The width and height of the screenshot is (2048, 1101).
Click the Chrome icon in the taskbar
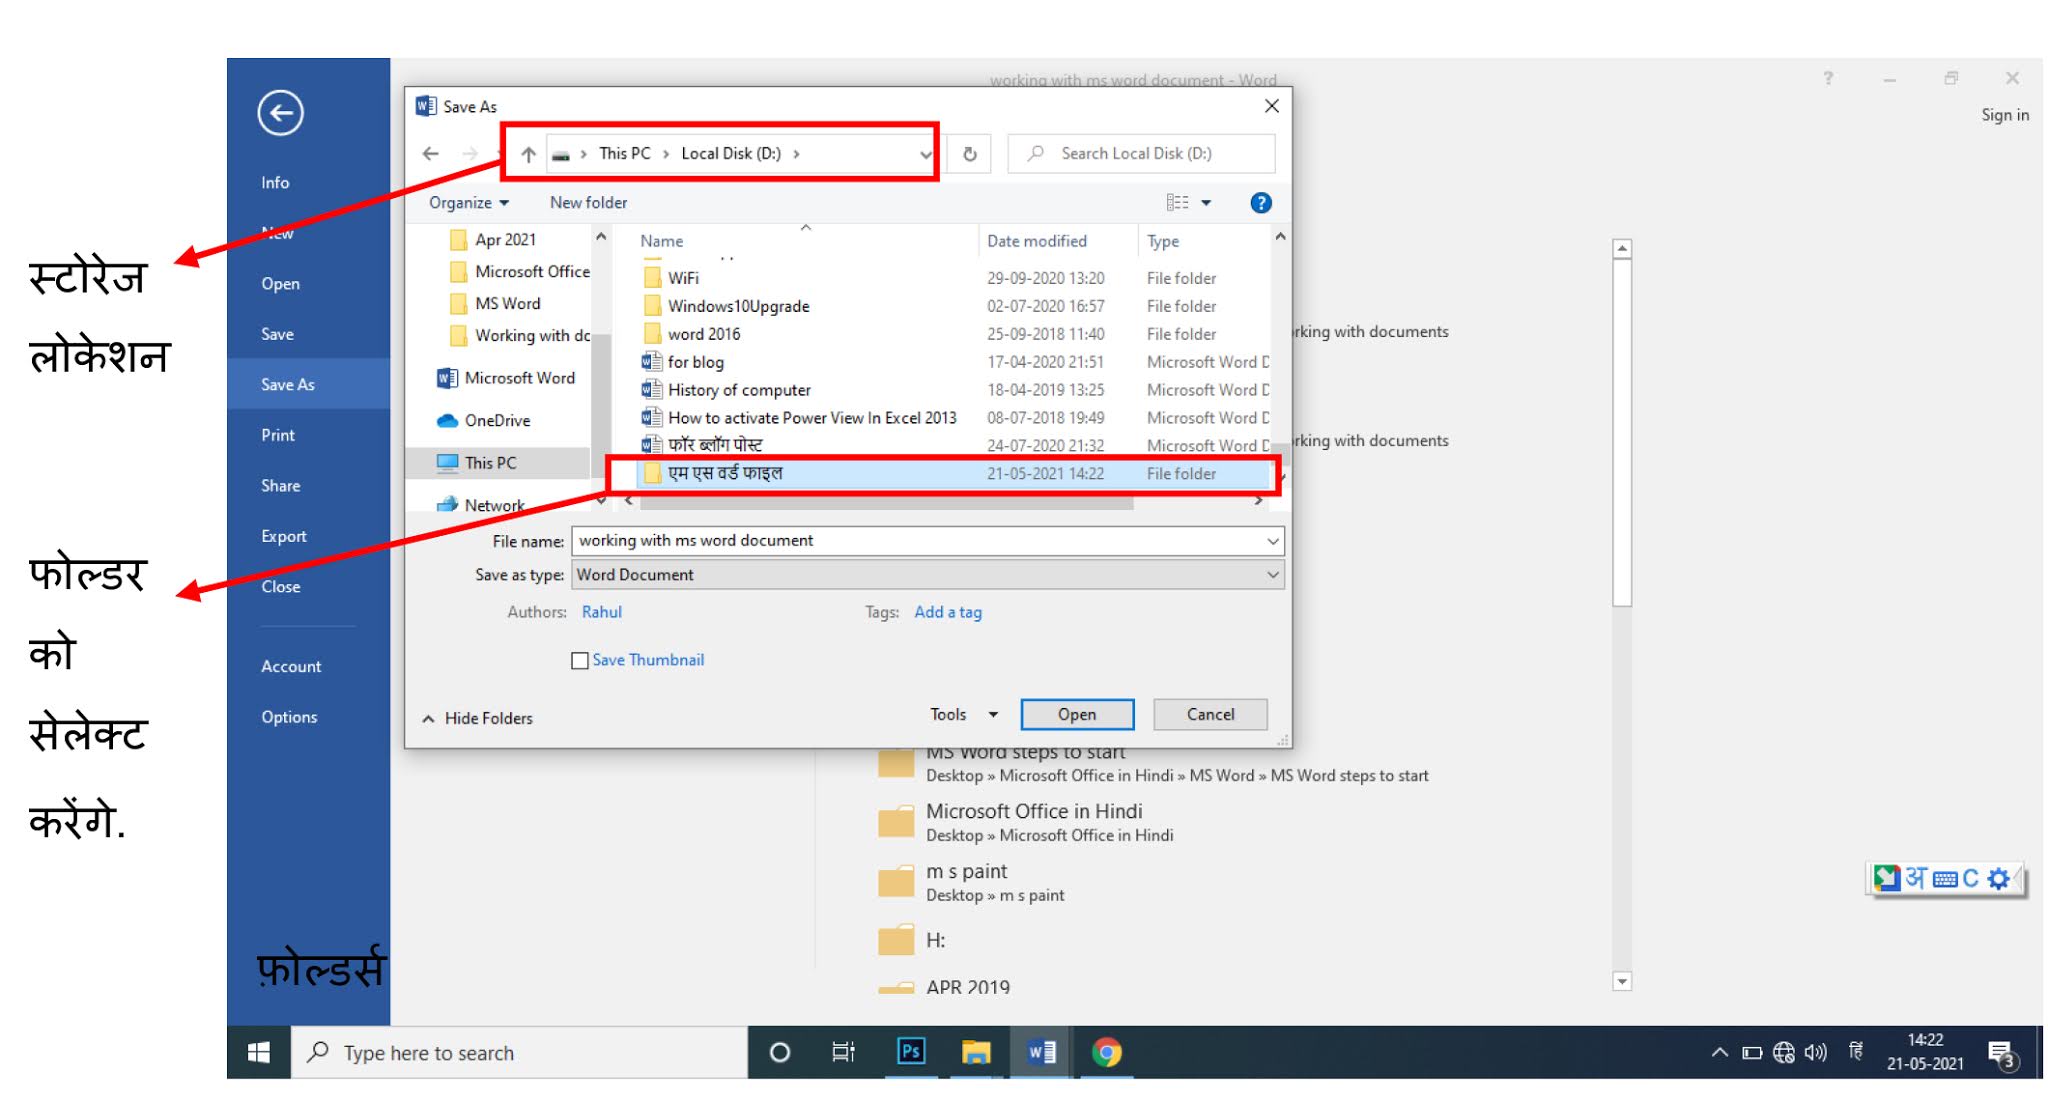[1106, 1052]
